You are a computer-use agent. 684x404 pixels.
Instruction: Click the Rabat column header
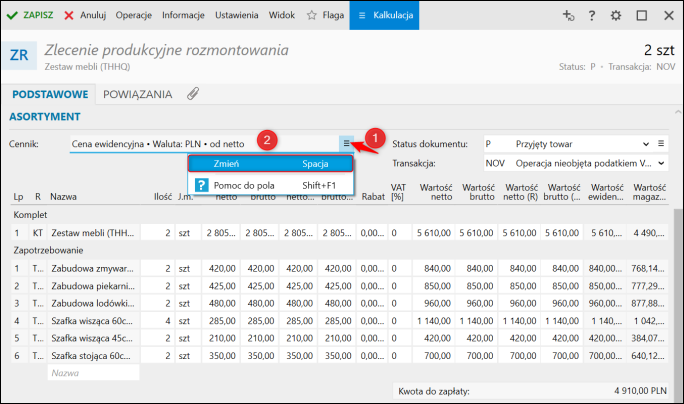coord(373,197)
